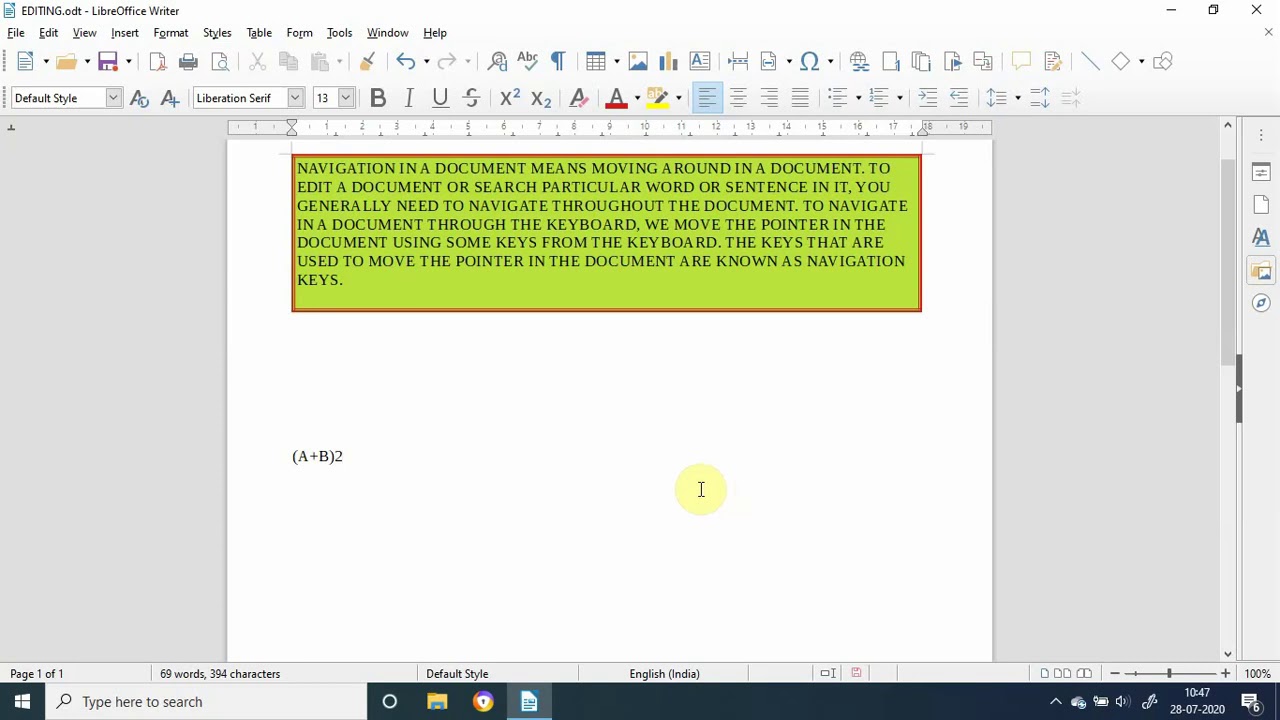Insert a page break
The width and height of the screenshot is (1280, 720).
click(x=738, y=62)
